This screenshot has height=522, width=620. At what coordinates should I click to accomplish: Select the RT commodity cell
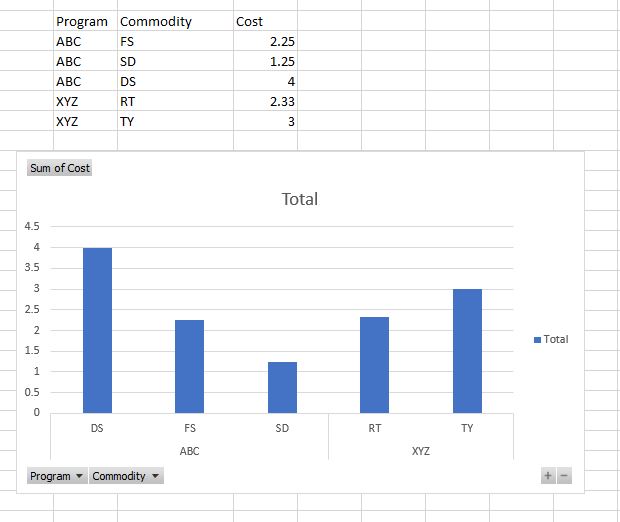click(175, 101)
